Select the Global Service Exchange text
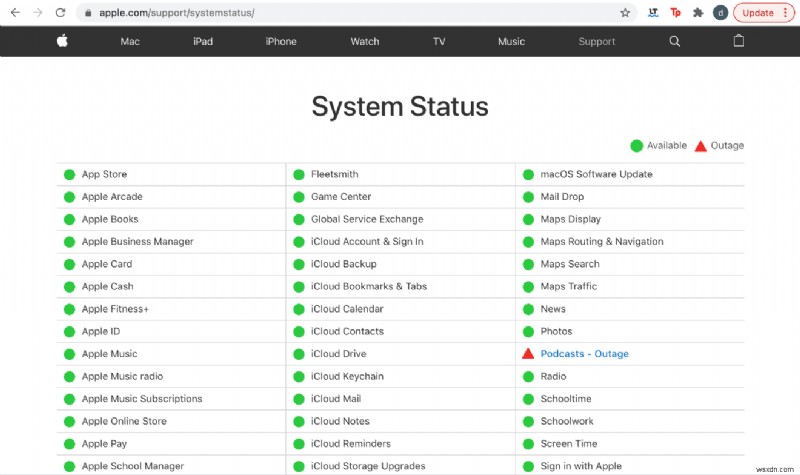 (x=367, y=219)
